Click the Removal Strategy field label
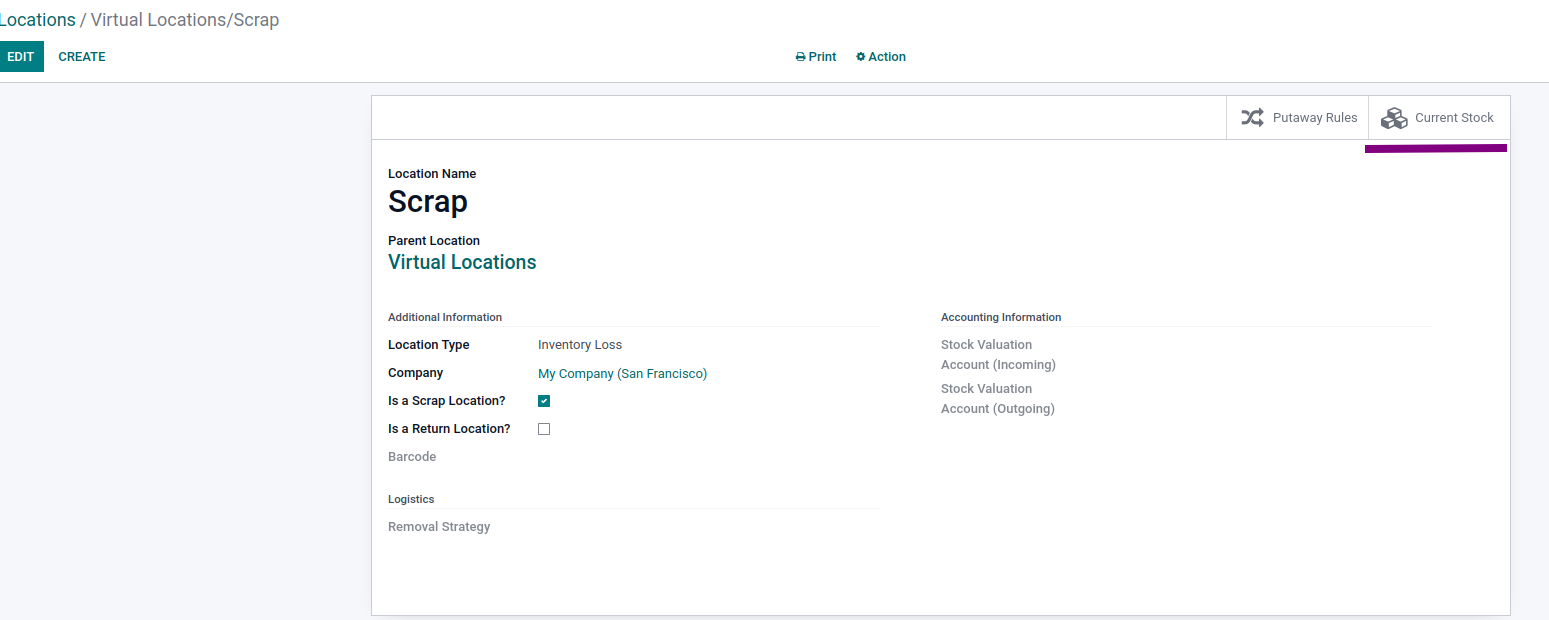 point(439,527)
